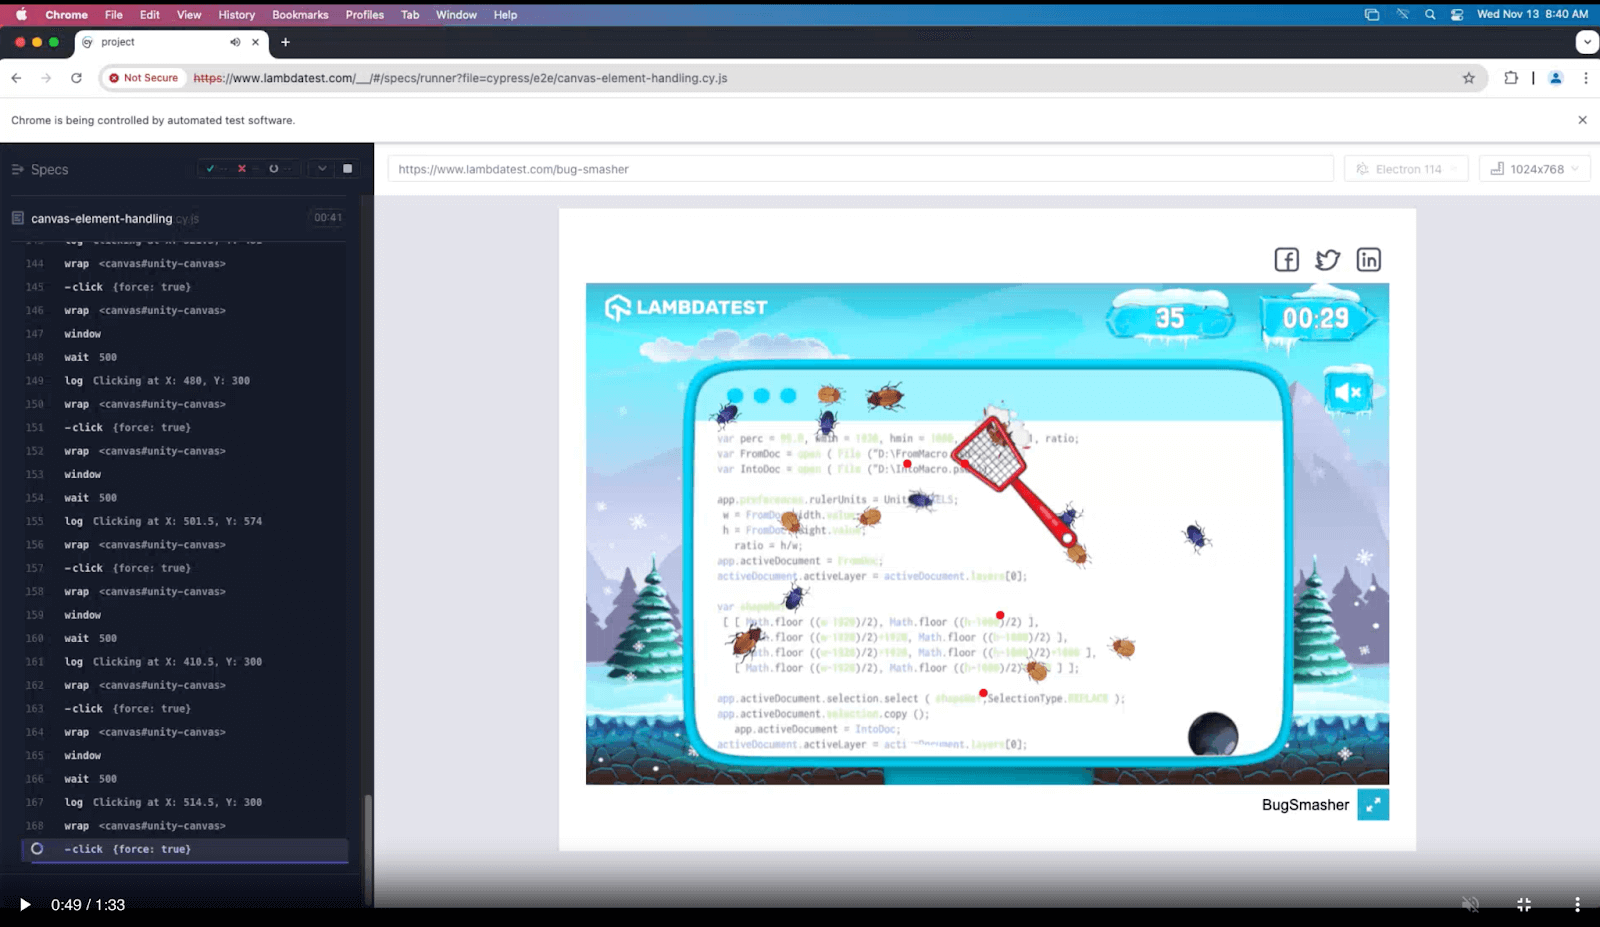Screen dimensions: 1600x927
Task: Click the 00:41 test duration
Action: point(328,217)
